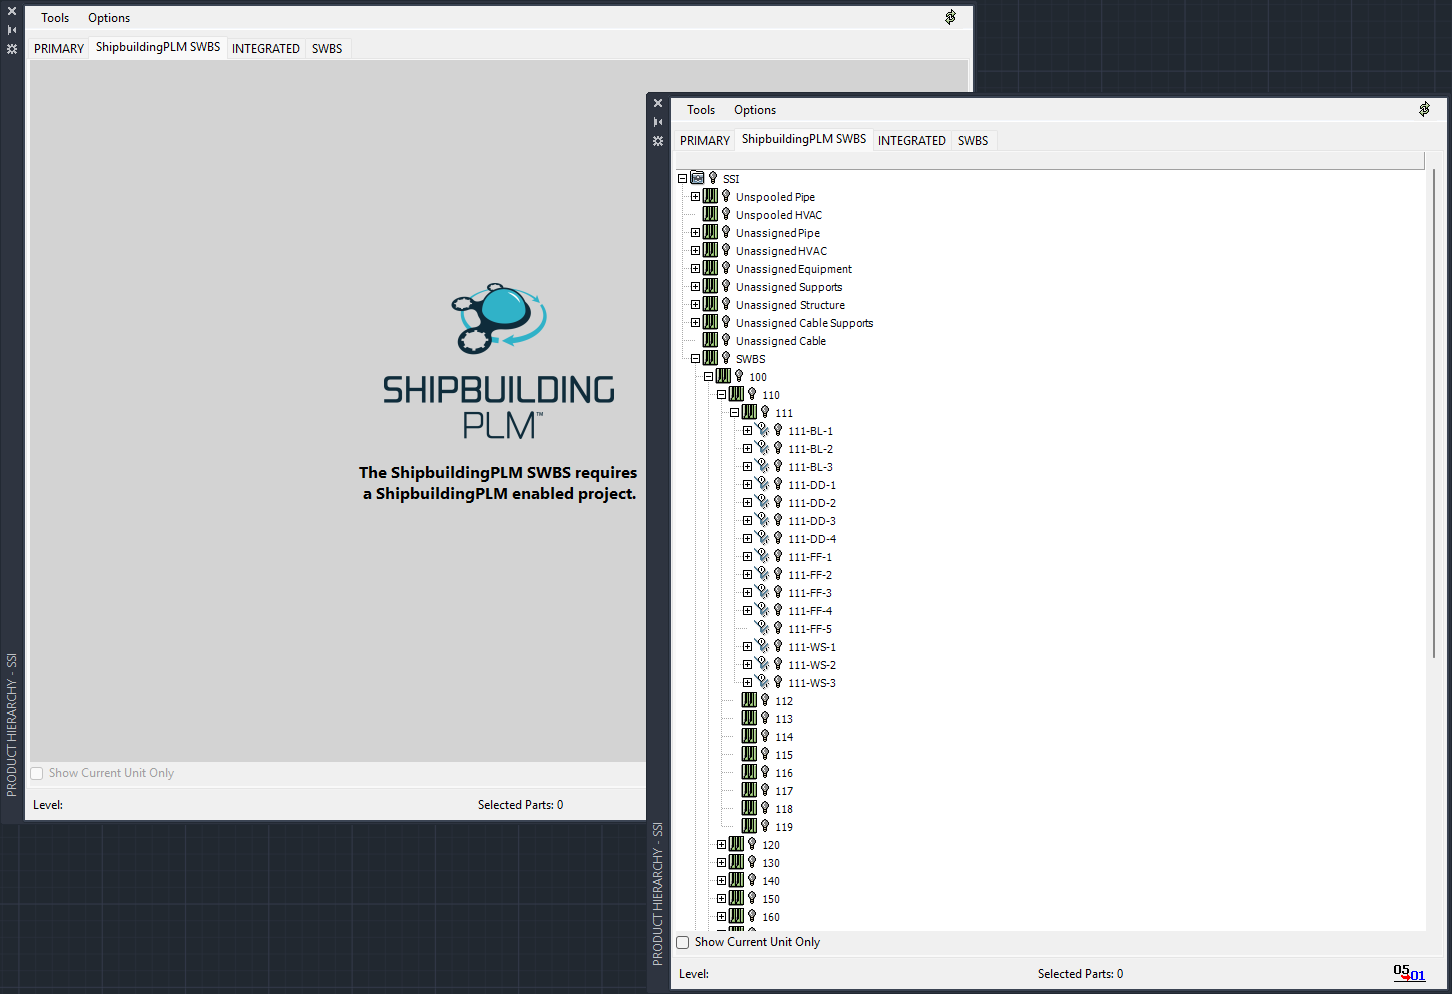This screenshot has width=1452, height=994.
Task: Expand the 111-DD-2 tree node
Action: (x=747, y=503)
